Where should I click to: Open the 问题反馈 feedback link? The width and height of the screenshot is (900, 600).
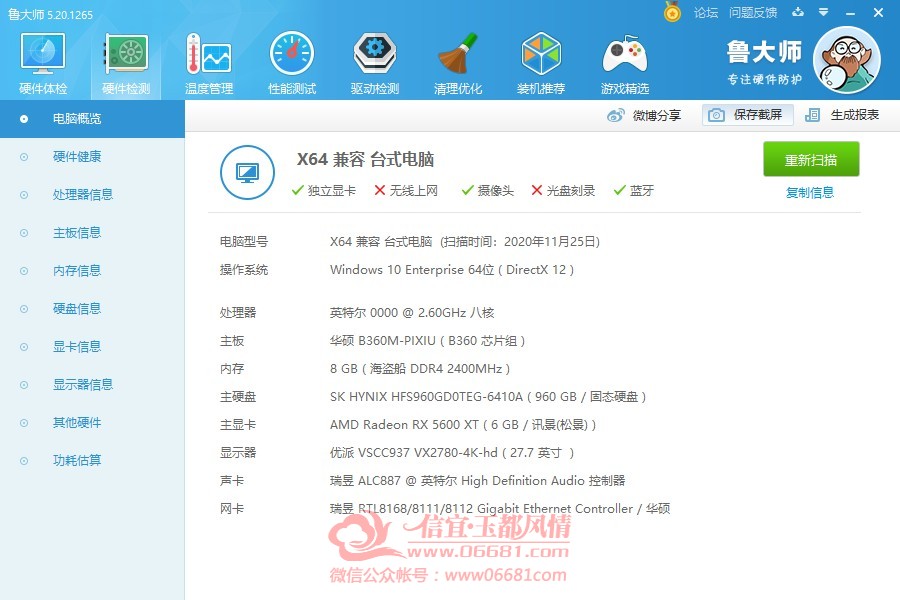(x=753, y=12)
